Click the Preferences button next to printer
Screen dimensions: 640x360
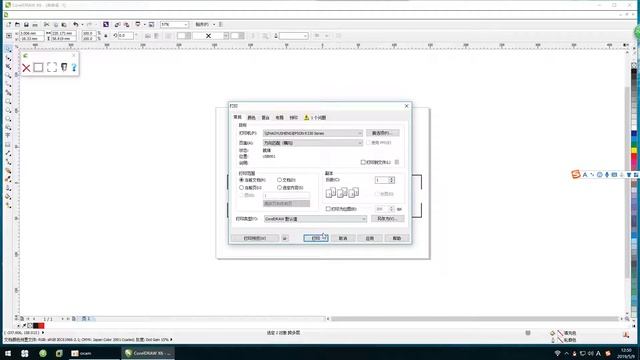[x=383, y=133]
